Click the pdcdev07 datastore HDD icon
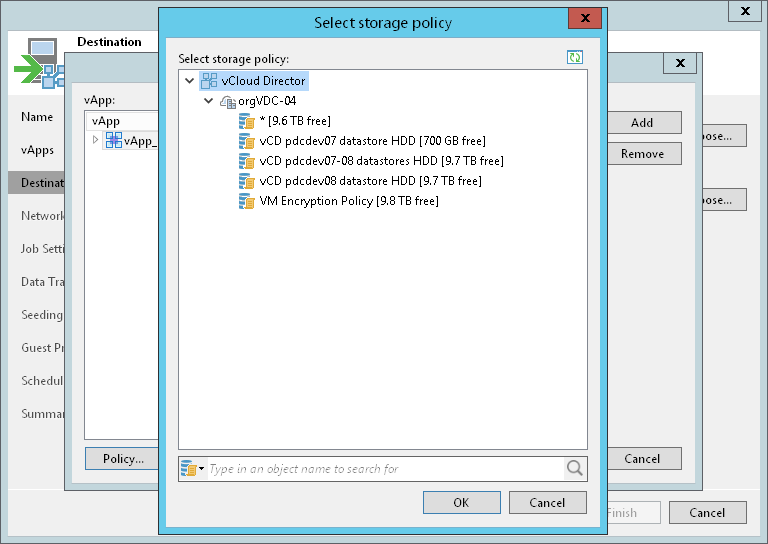The image size is (768, 544). click(x=247, y=141)
